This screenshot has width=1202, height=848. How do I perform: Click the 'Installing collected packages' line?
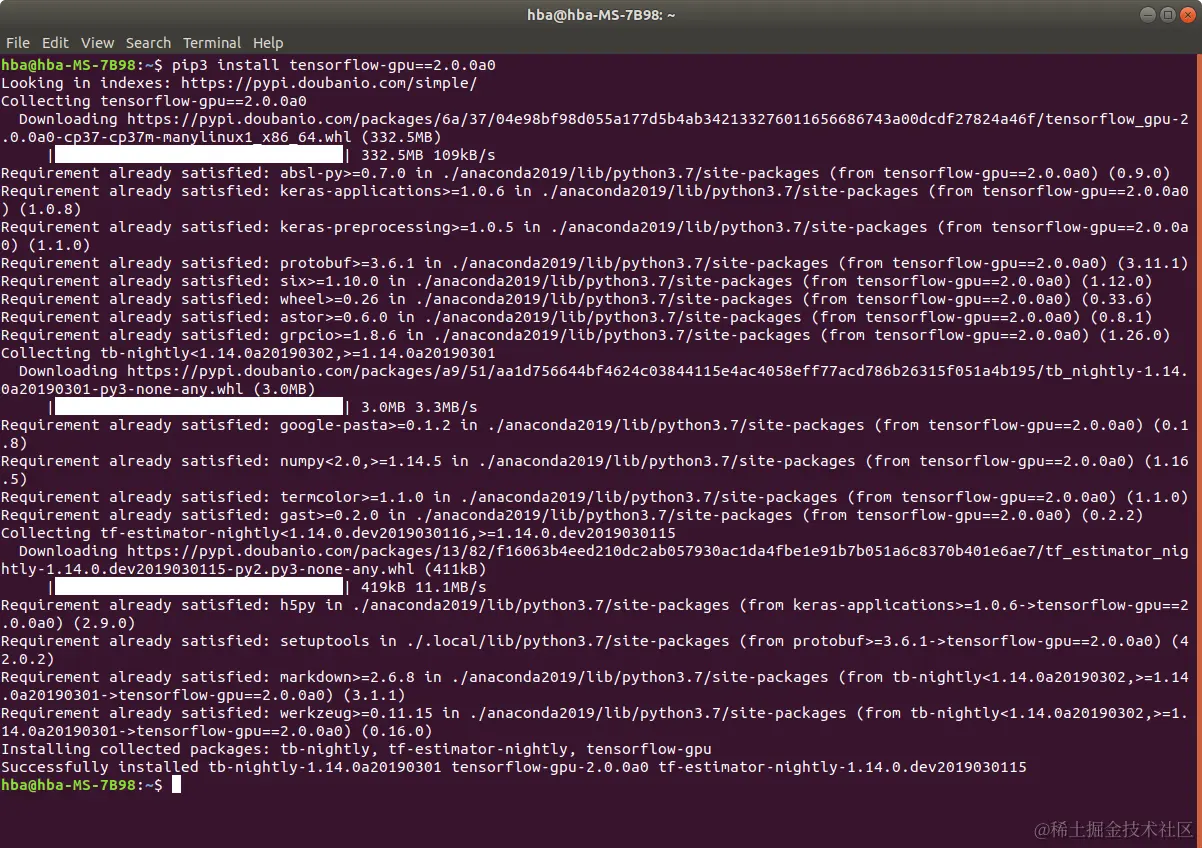tap(356, 749)
